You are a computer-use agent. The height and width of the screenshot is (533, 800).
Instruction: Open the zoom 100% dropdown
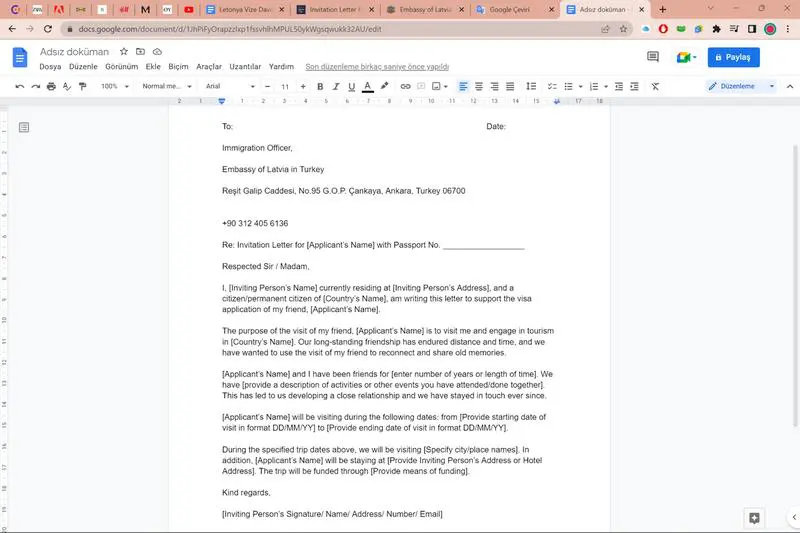113,87
